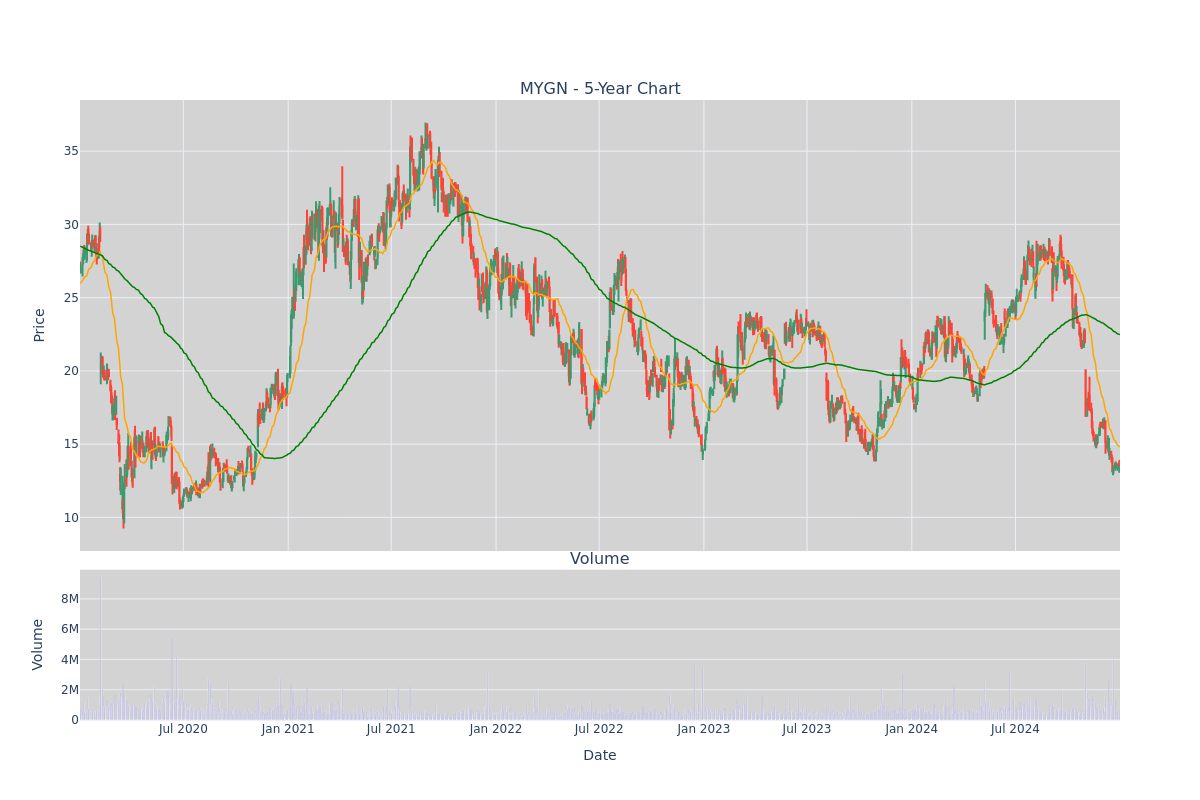Click the 'Price' y-axis label

click(x=40, y=325)
